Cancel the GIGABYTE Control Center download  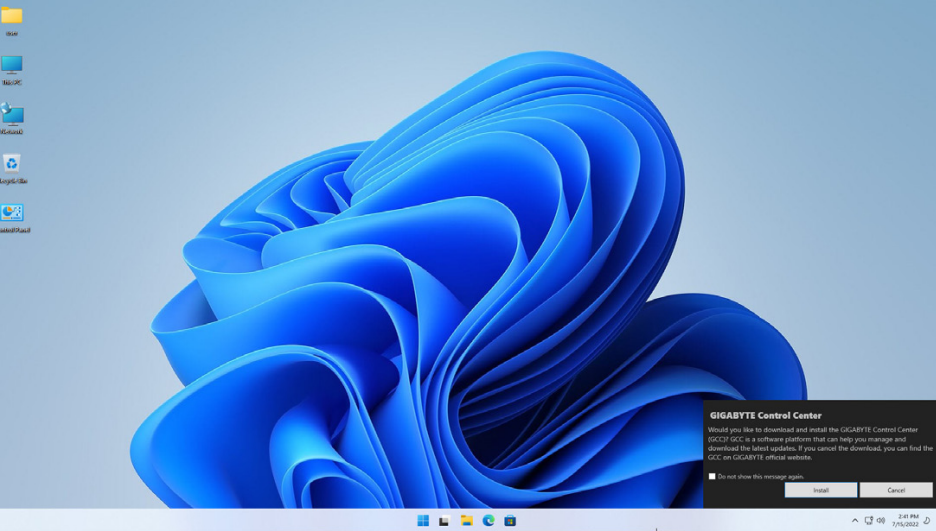896,490
